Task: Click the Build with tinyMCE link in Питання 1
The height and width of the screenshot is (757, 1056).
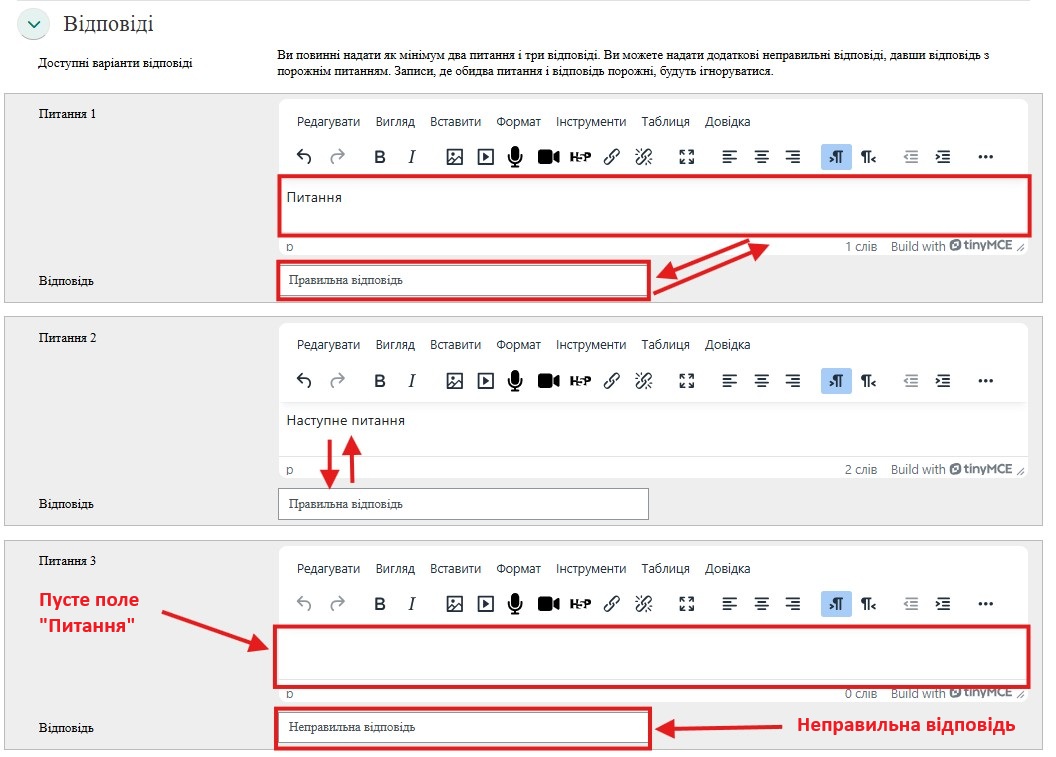Action: coord(951,246)
